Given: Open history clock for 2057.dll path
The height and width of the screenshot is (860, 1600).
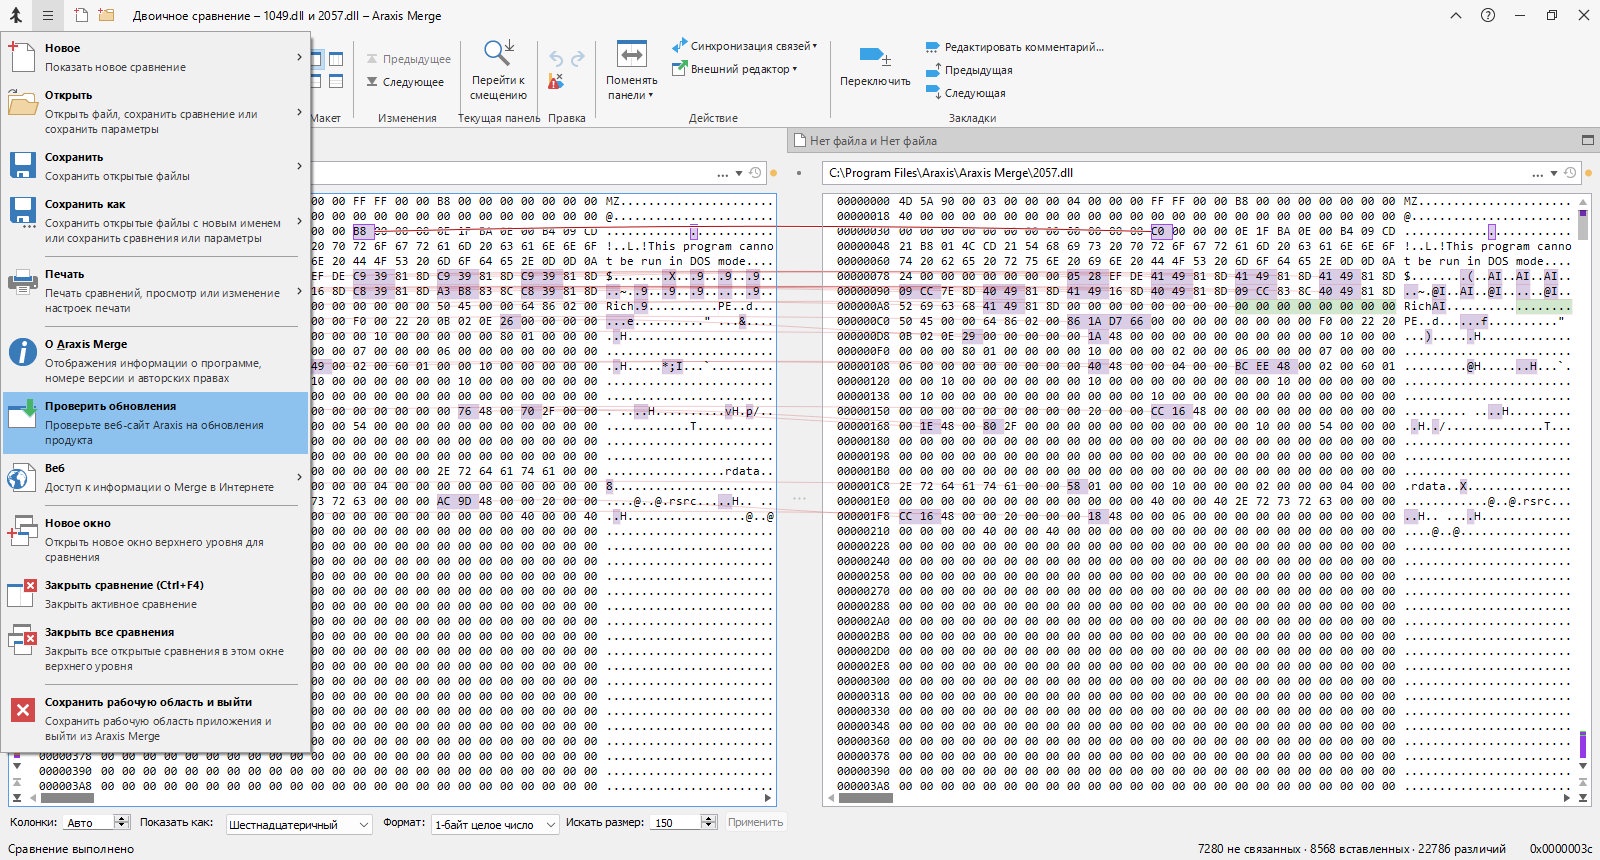Looking at the screenshot, I should (x=1570, y=173).
